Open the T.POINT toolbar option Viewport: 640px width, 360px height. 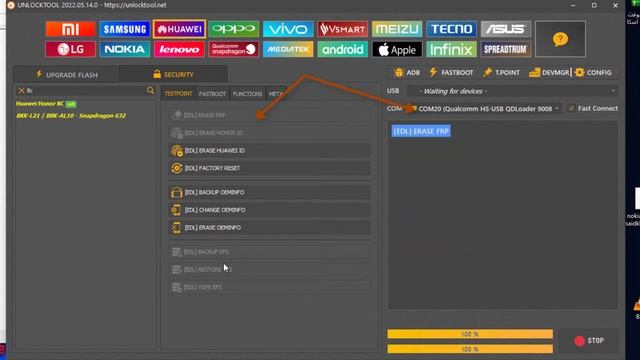coord(501,73)
